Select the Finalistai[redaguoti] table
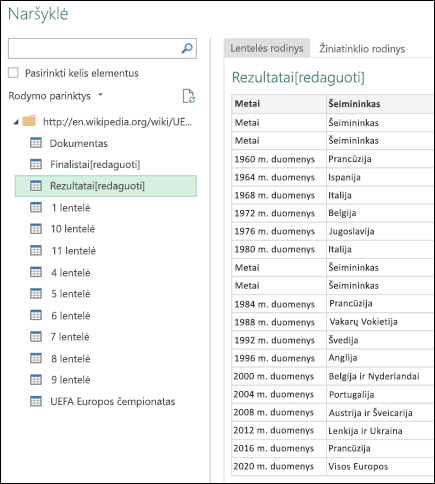The height and width of the screenshot is (484, 435). pos(95,165)
